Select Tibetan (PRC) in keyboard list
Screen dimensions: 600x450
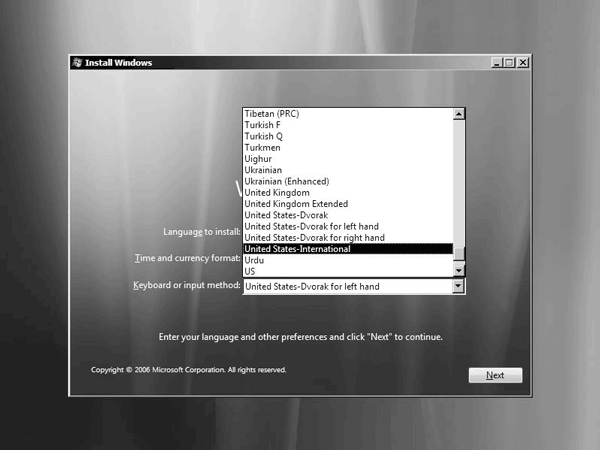348,114
